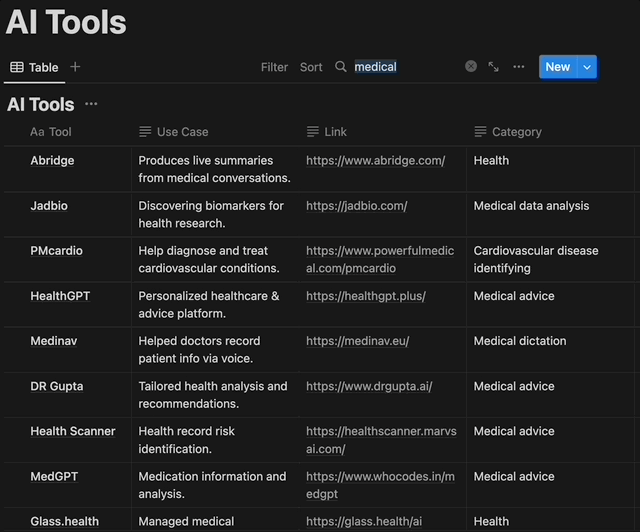Click 'Medication information and analysis' cell
This screenshot has height=532, width=640.
point(215,485)
